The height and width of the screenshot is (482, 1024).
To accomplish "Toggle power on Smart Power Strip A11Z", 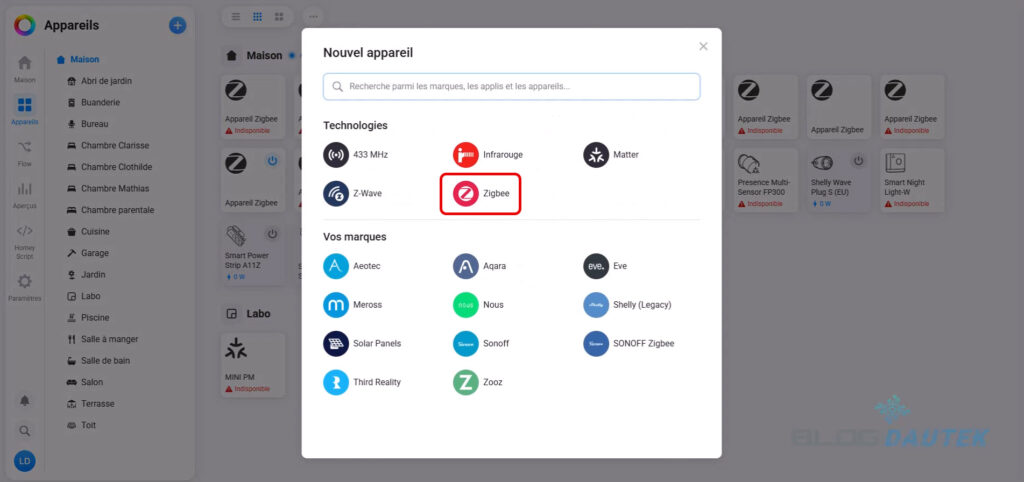I will point(272,234).
